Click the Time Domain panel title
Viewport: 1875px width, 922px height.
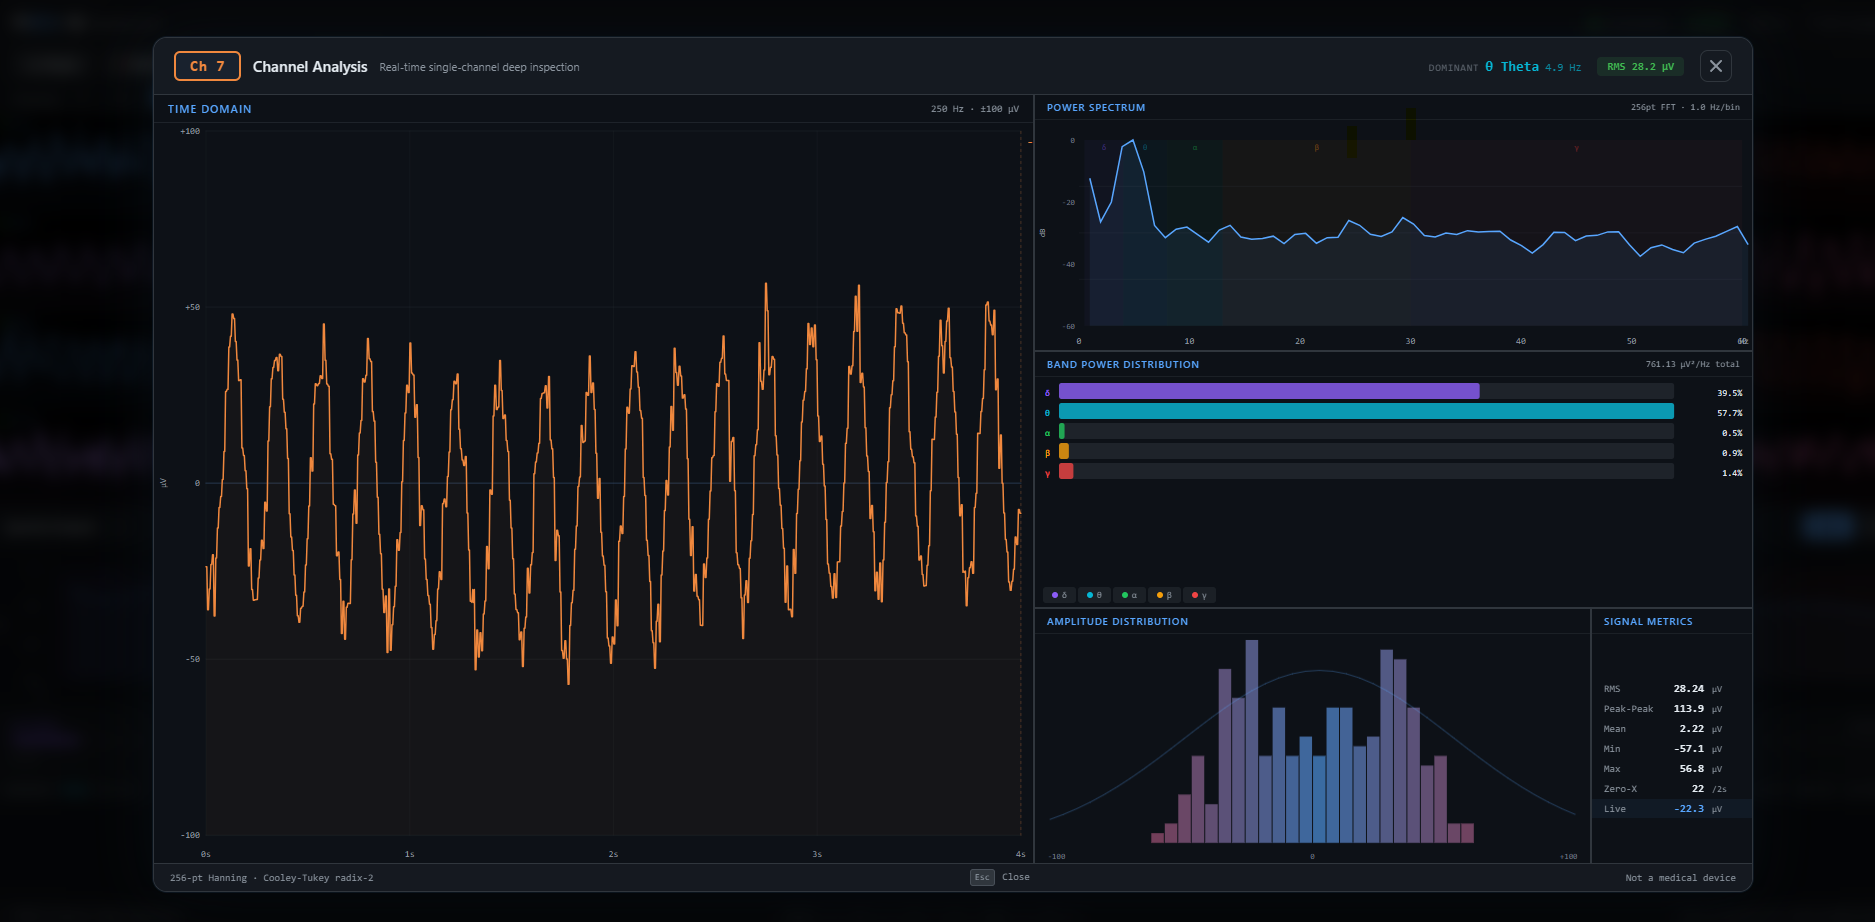coord(209,109)
